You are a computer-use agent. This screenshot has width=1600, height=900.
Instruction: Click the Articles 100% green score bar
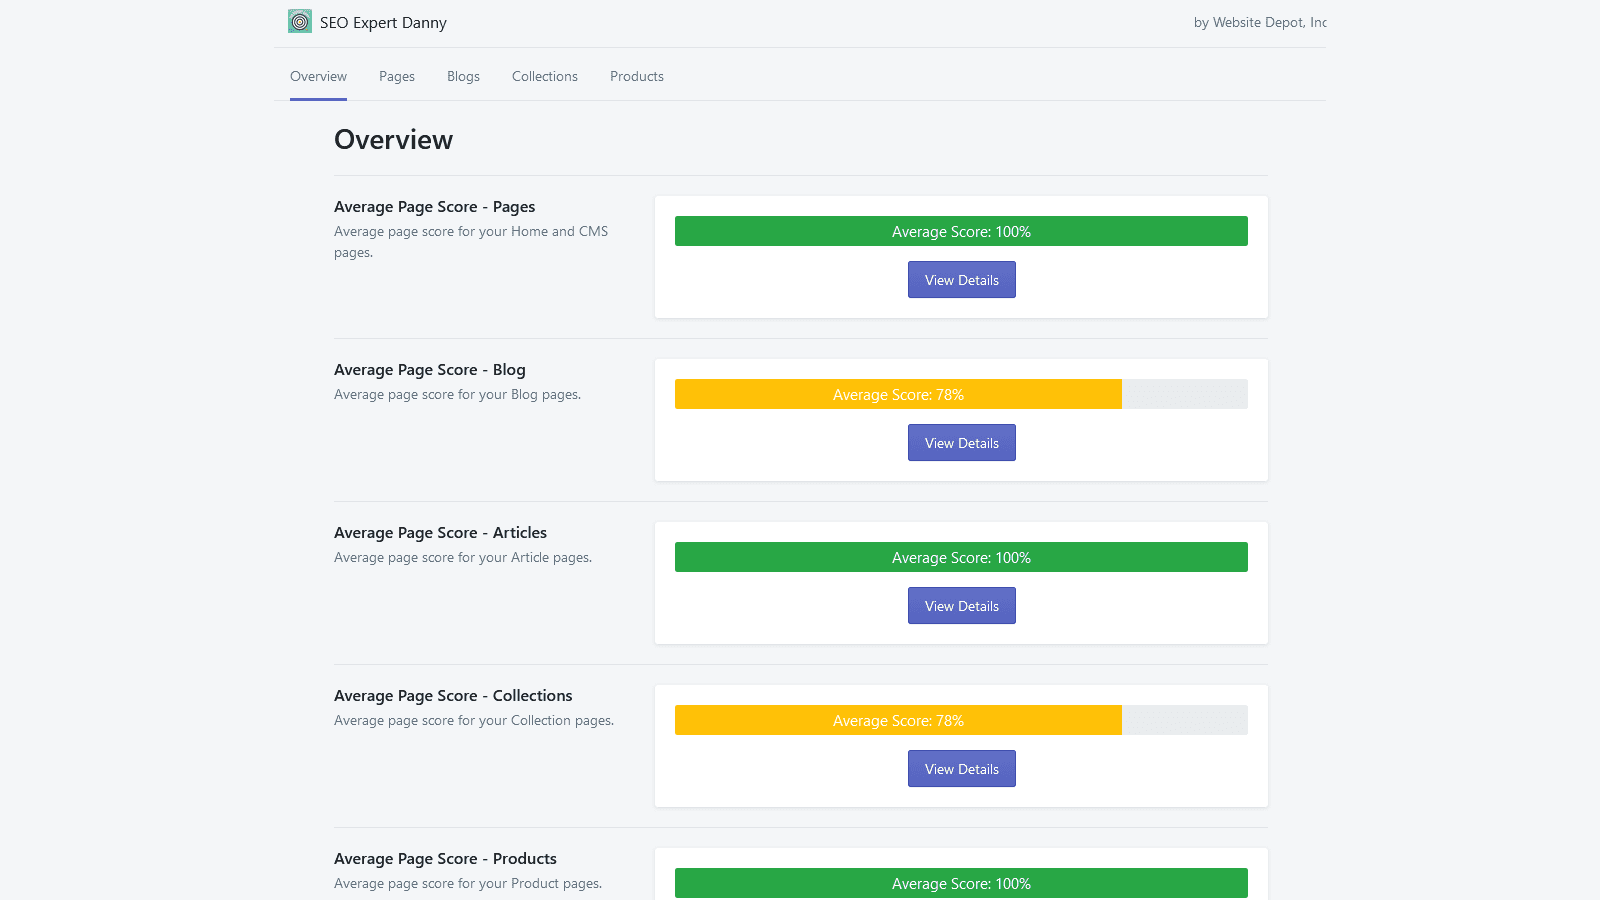(961, 557)
